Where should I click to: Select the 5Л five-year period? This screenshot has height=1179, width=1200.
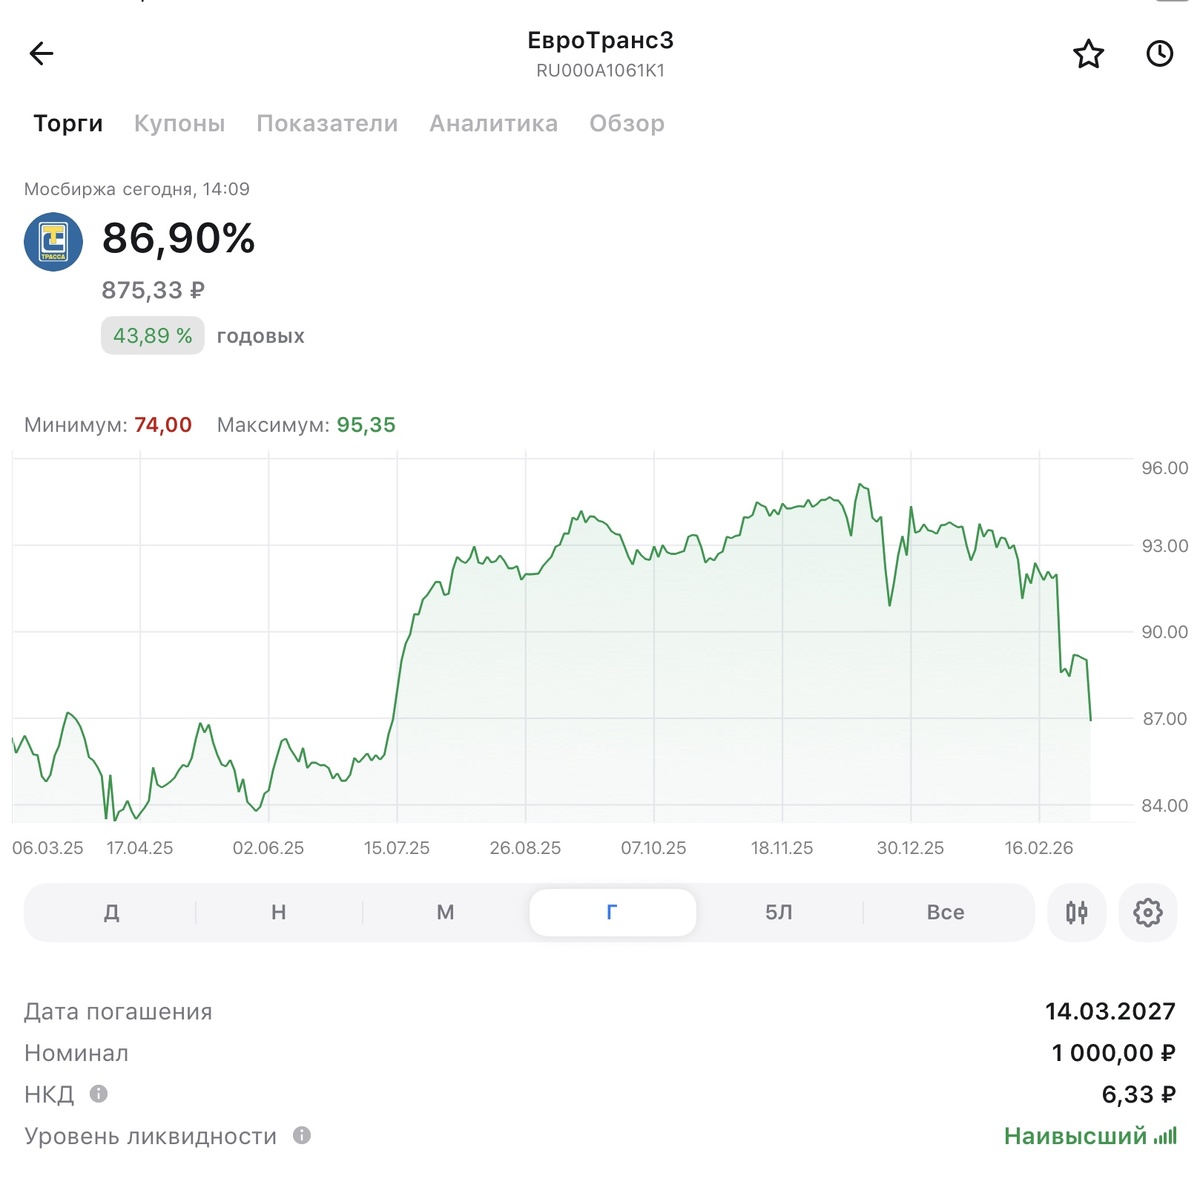[779, 912]
